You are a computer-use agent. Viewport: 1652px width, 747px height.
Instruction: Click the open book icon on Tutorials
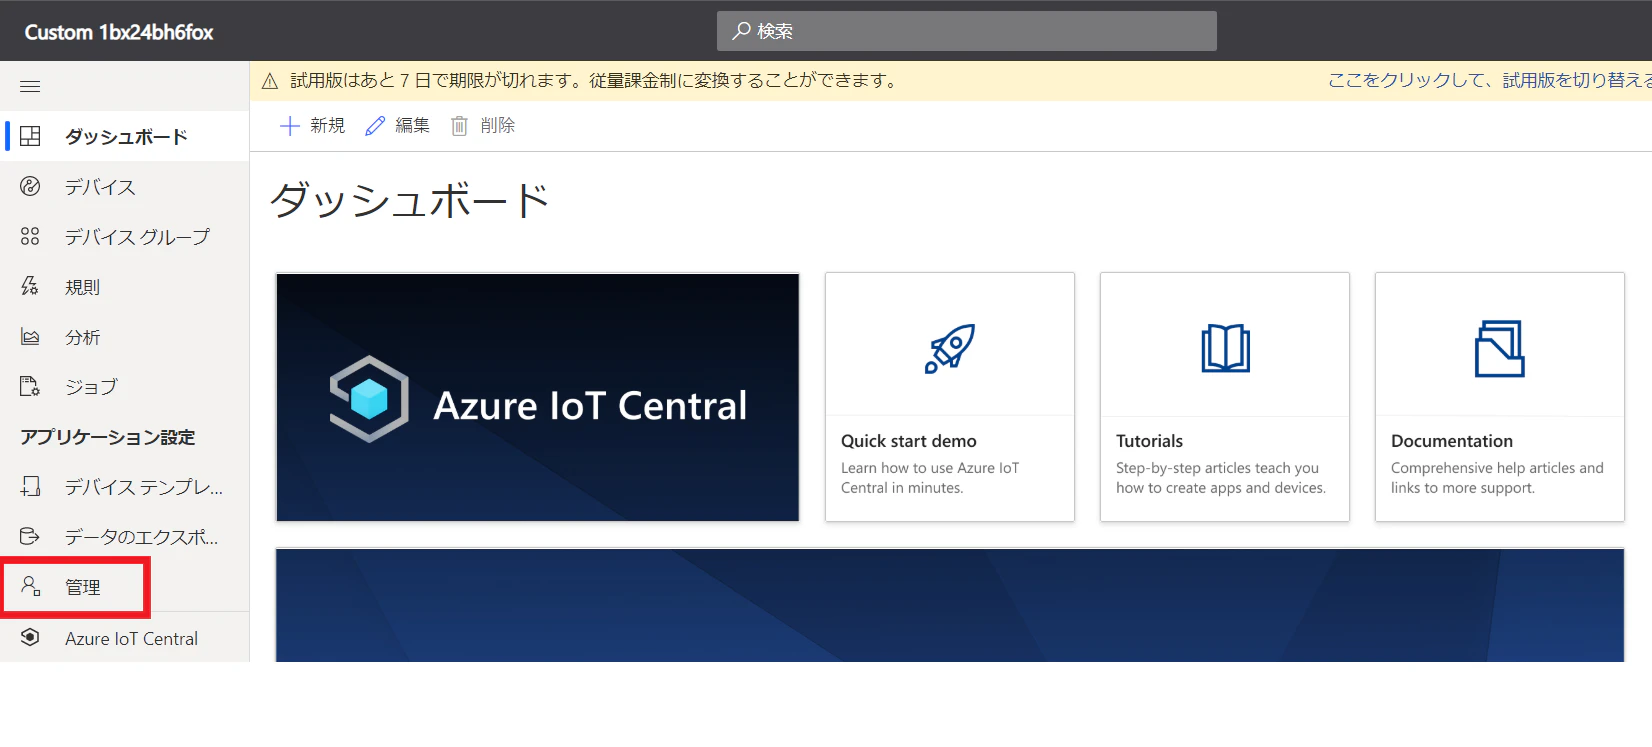1225,348
